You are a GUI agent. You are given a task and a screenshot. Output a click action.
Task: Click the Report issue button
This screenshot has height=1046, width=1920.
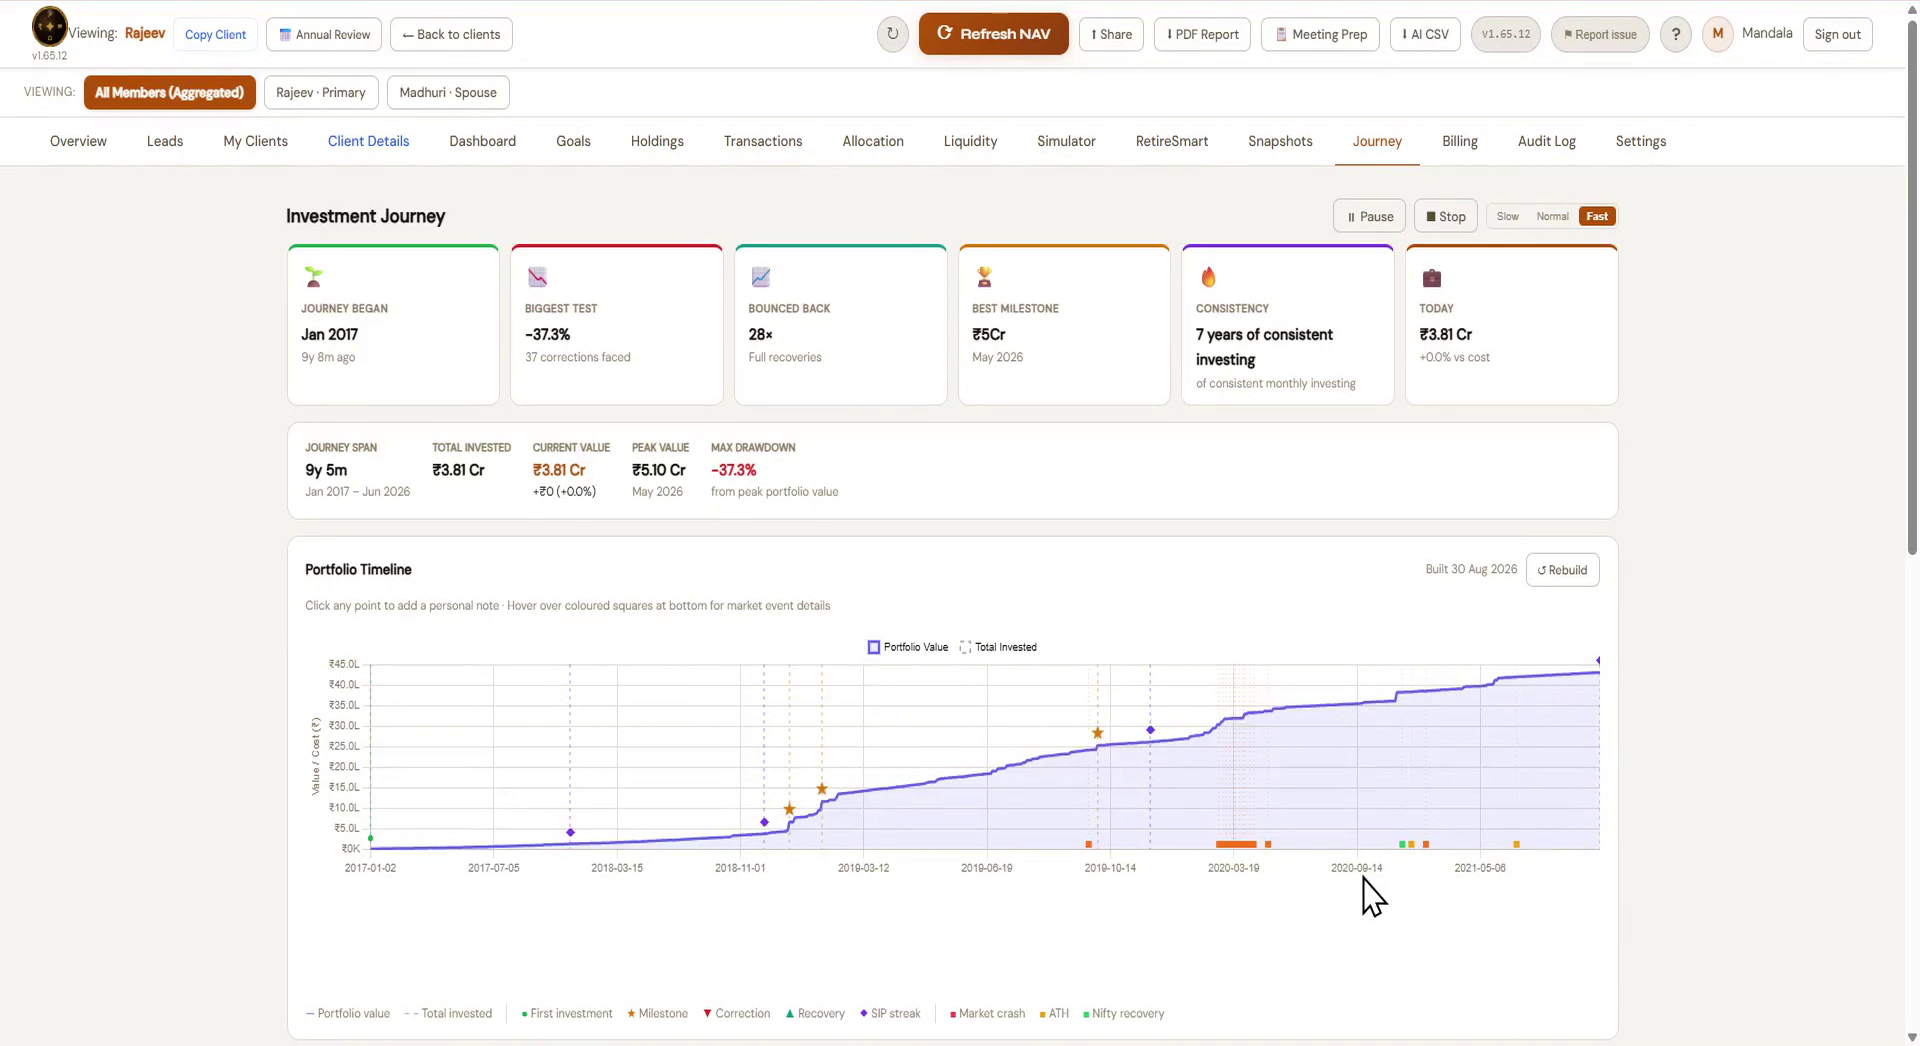tap(1599, 34)
